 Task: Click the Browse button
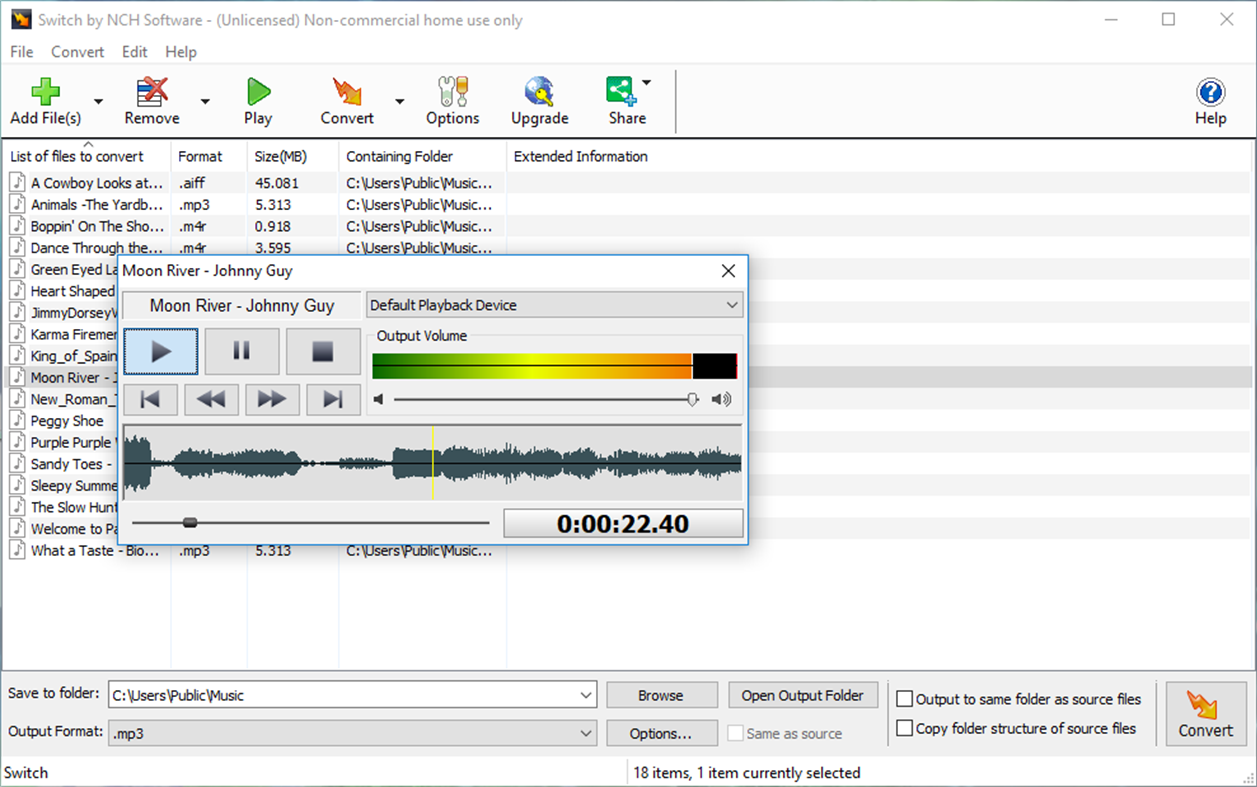pos(661,694)
